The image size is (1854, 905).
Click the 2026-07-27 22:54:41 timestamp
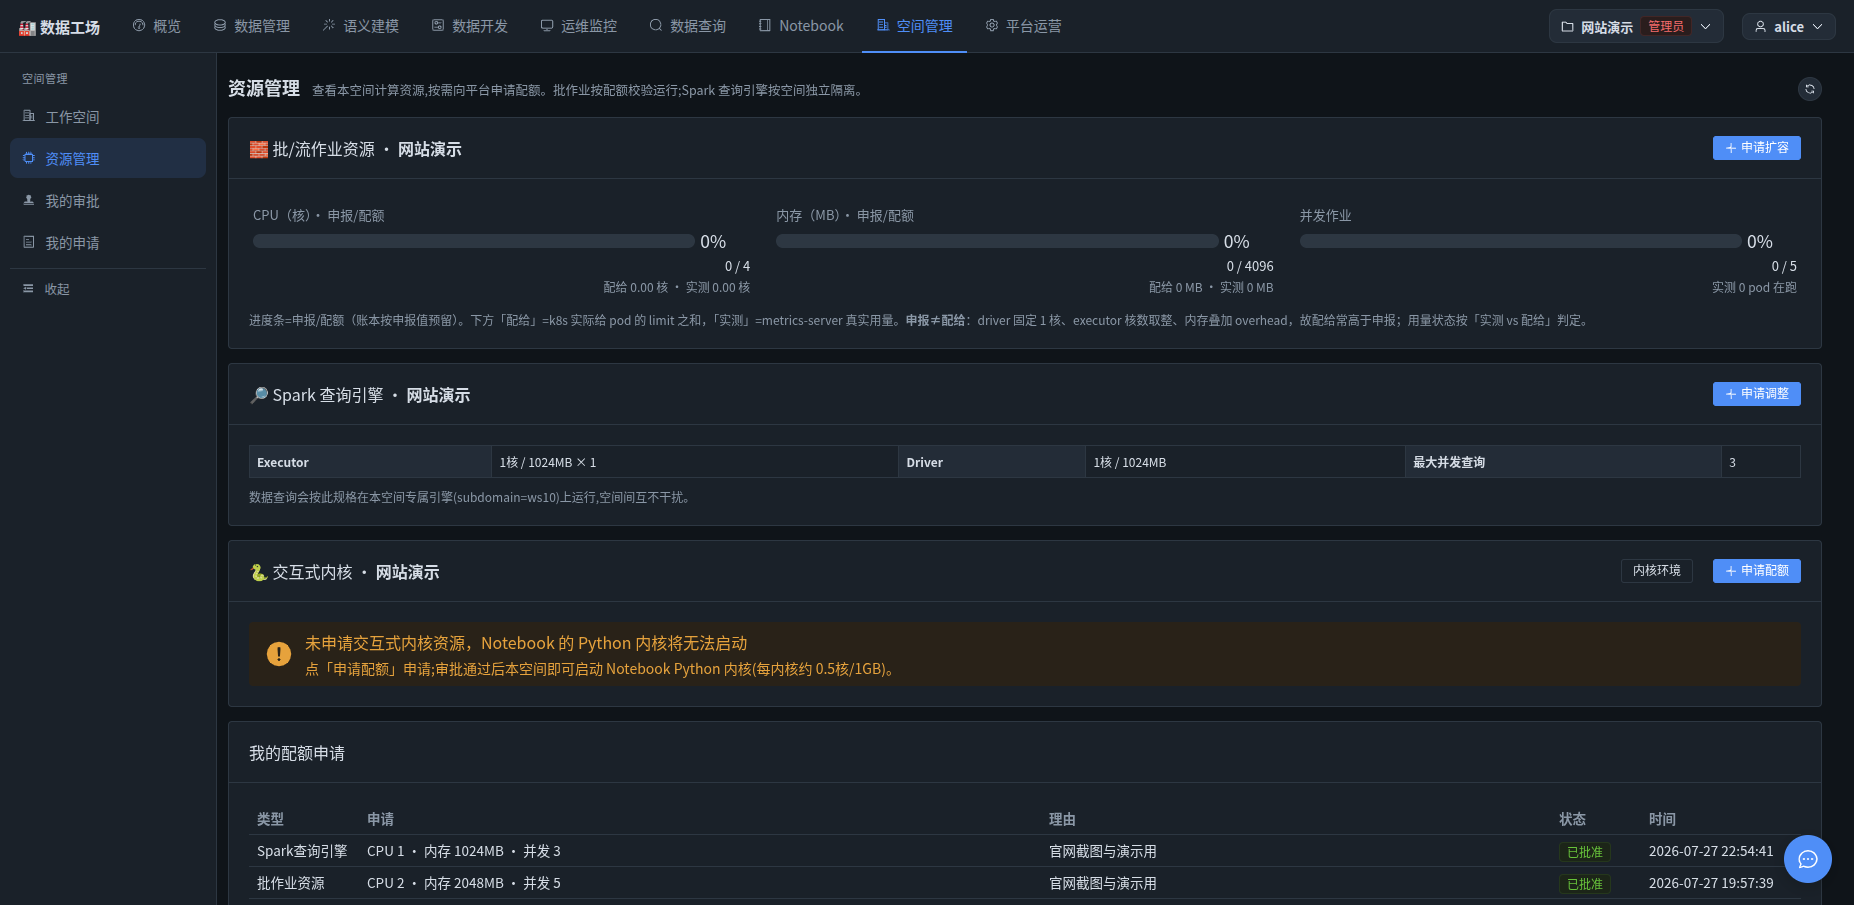click(x=1711, y=851)
